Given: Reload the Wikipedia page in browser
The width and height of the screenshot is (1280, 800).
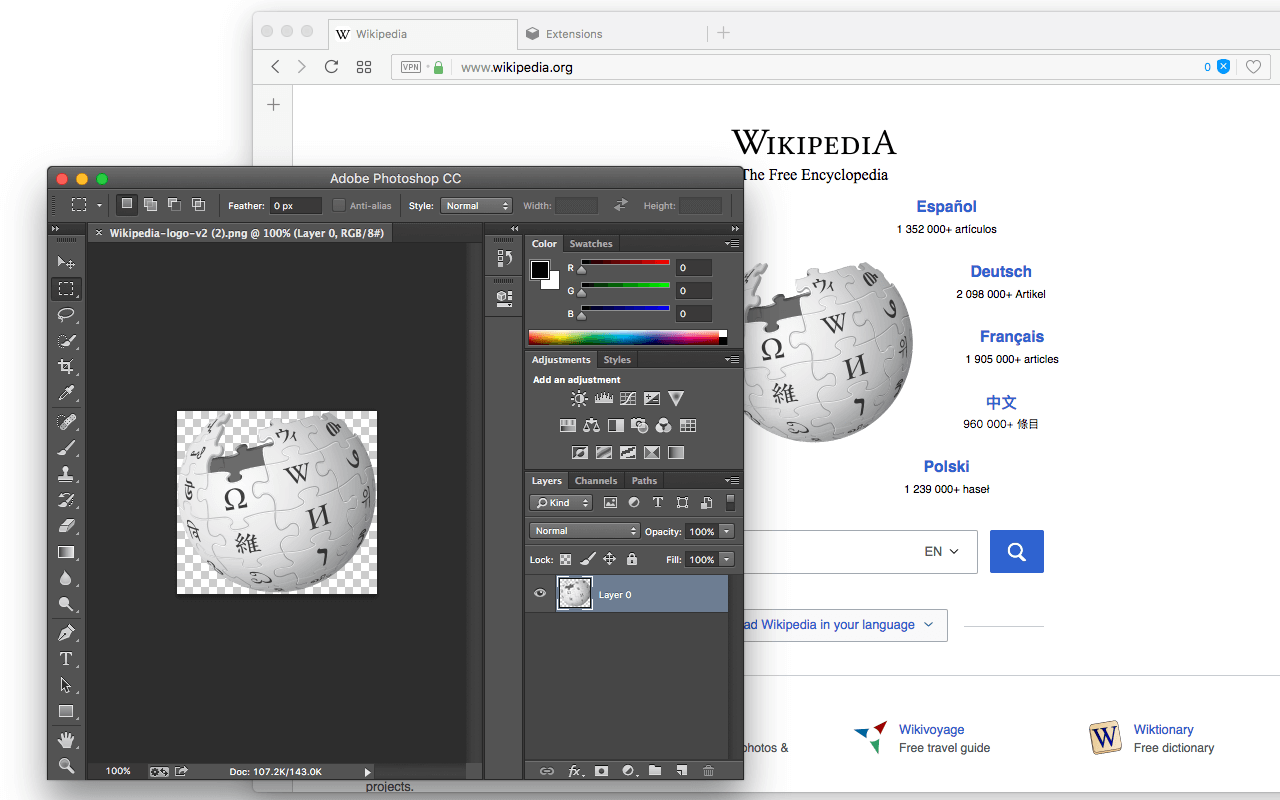Looking at the screenshot, I should [332, 67].
